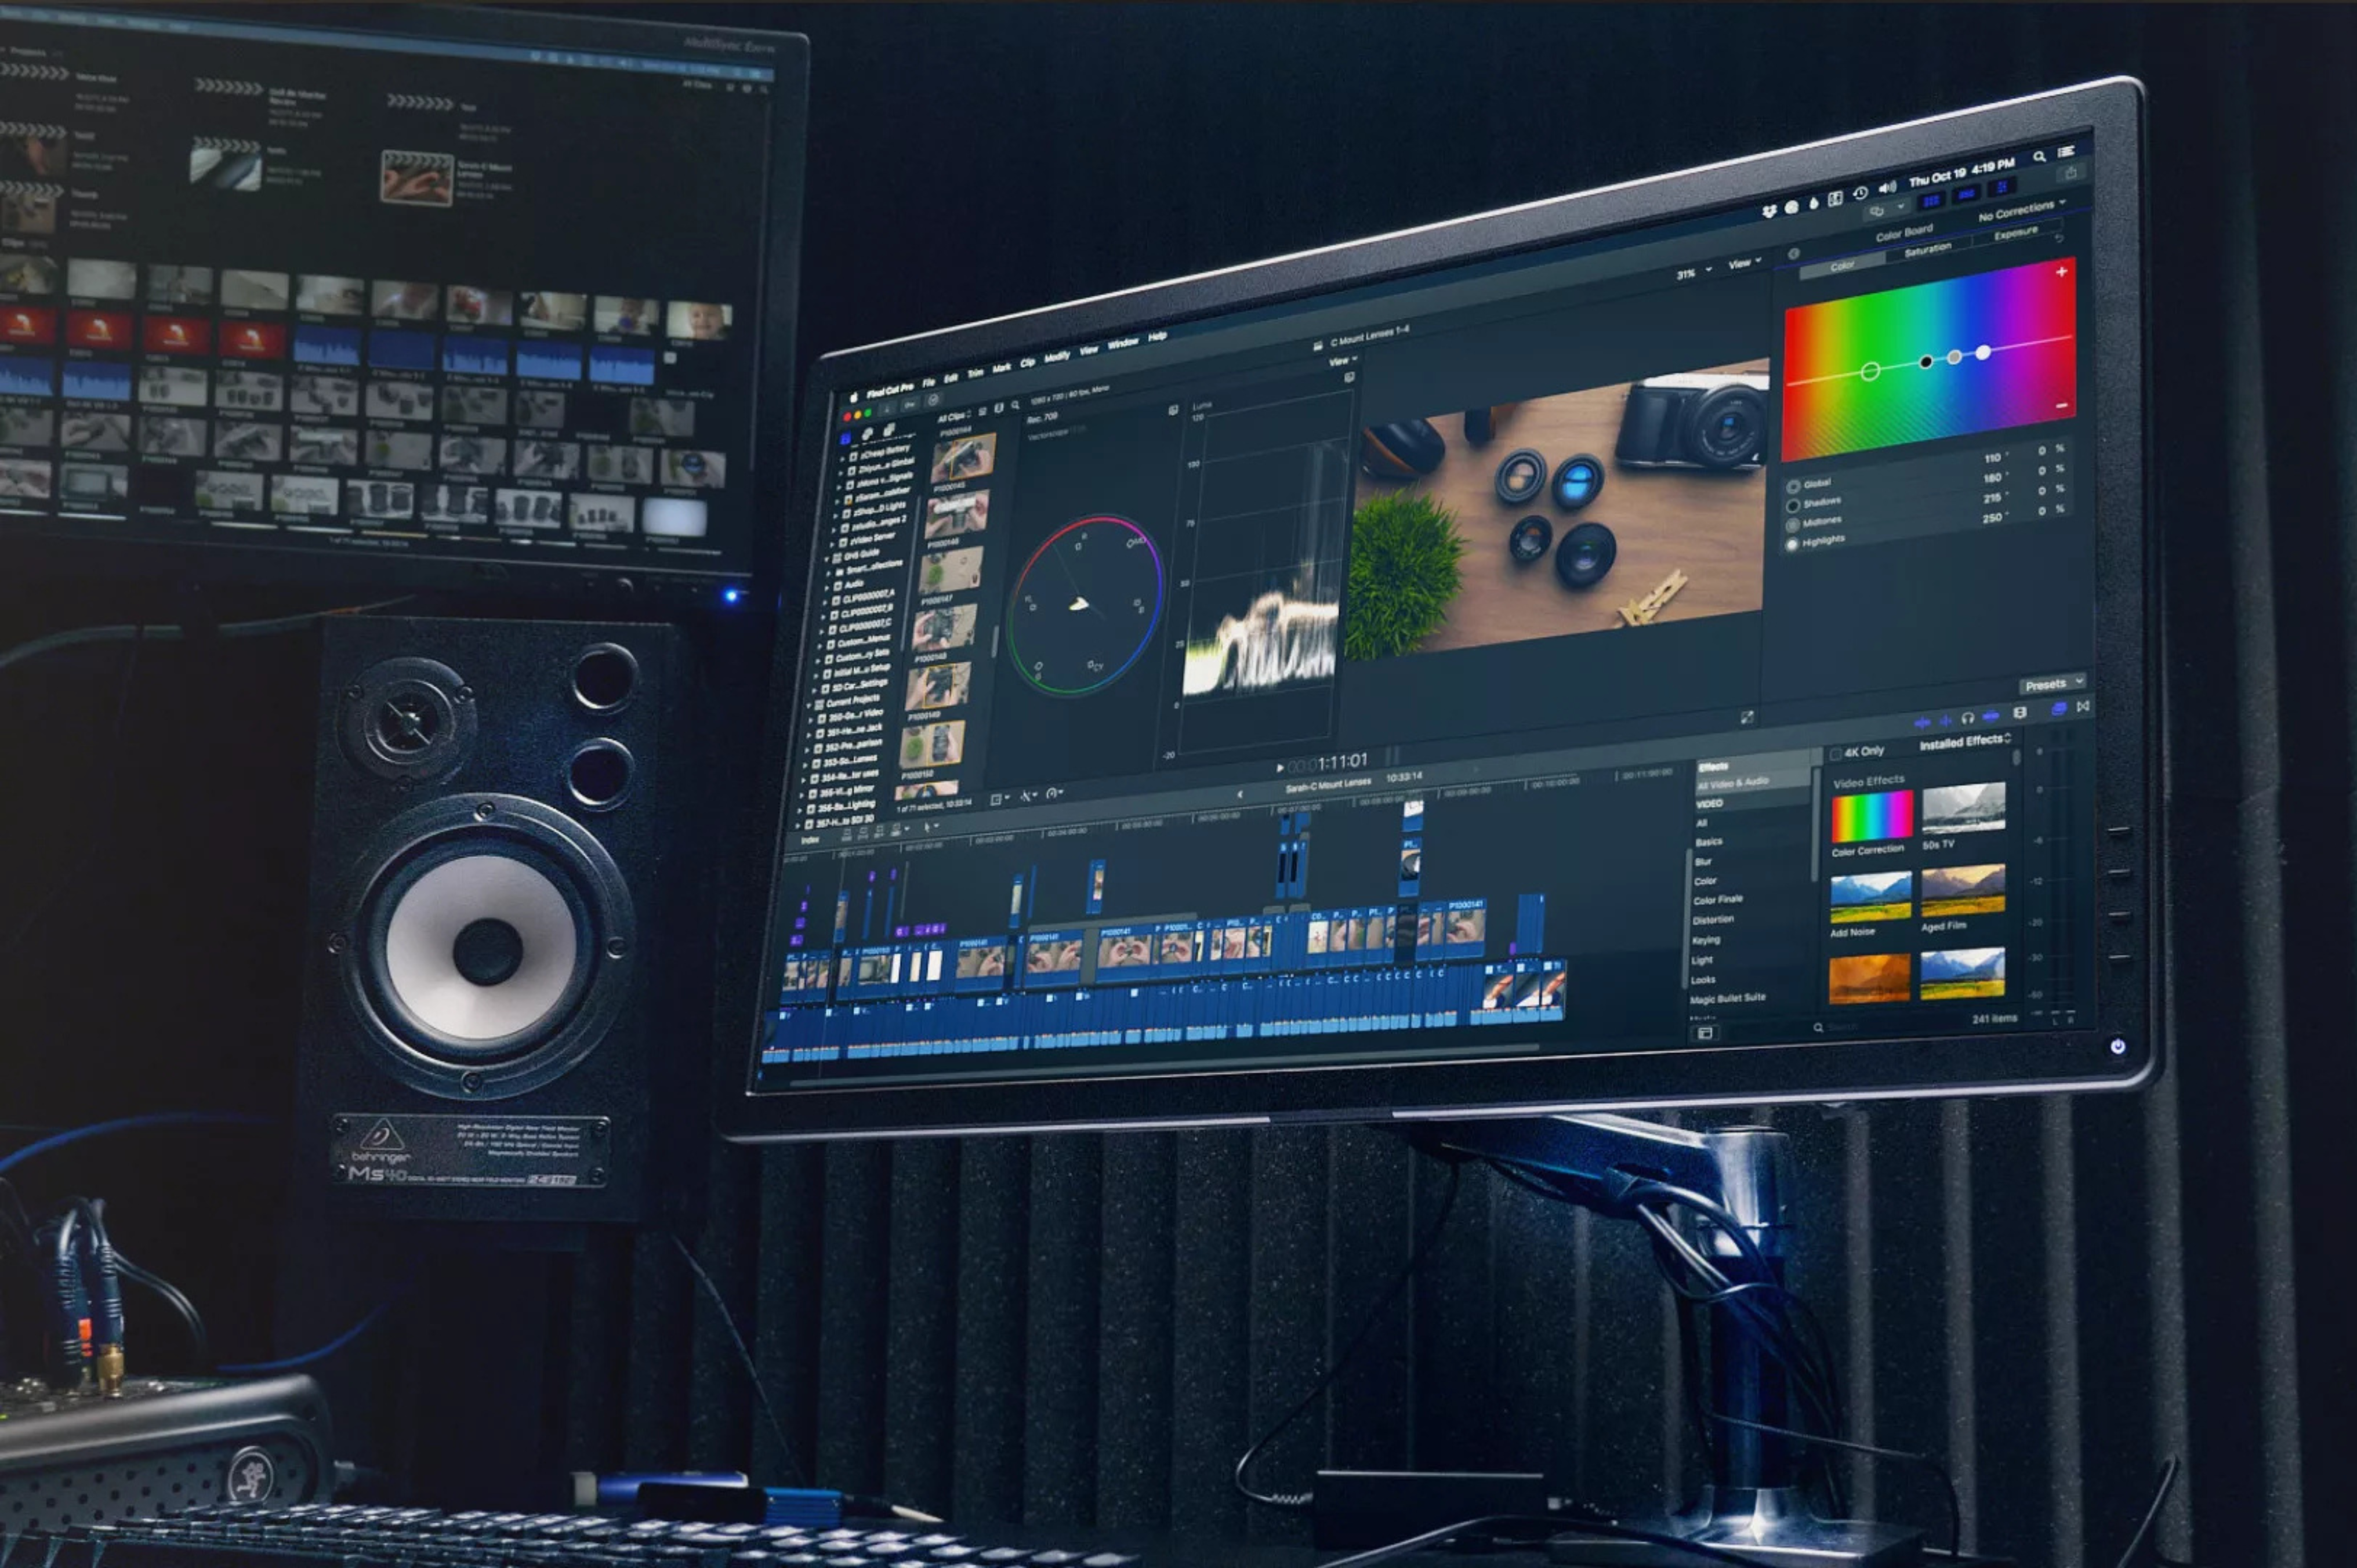
Task: Open the Modify menu
Action: 1056,357
